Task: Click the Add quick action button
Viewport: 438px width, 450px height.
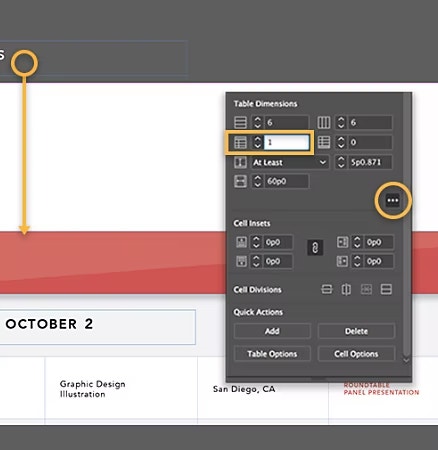Action: 272,331
